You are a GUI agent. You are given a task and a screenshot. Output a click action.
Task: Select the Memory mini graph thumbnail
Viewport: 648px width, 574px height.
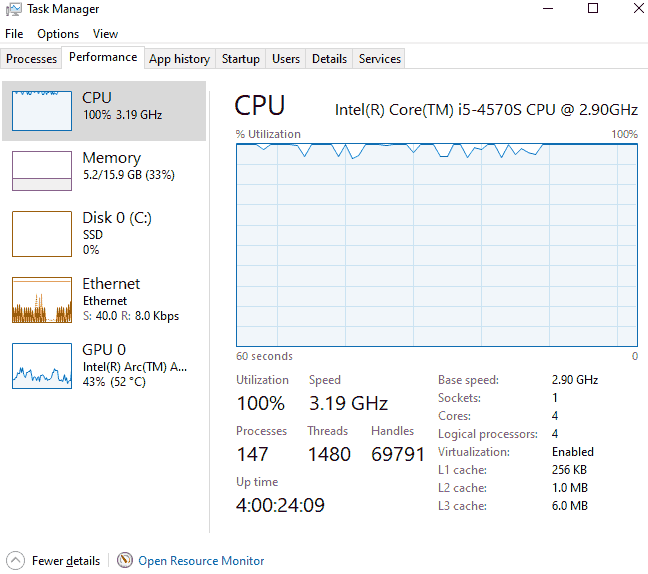point(42,171)
